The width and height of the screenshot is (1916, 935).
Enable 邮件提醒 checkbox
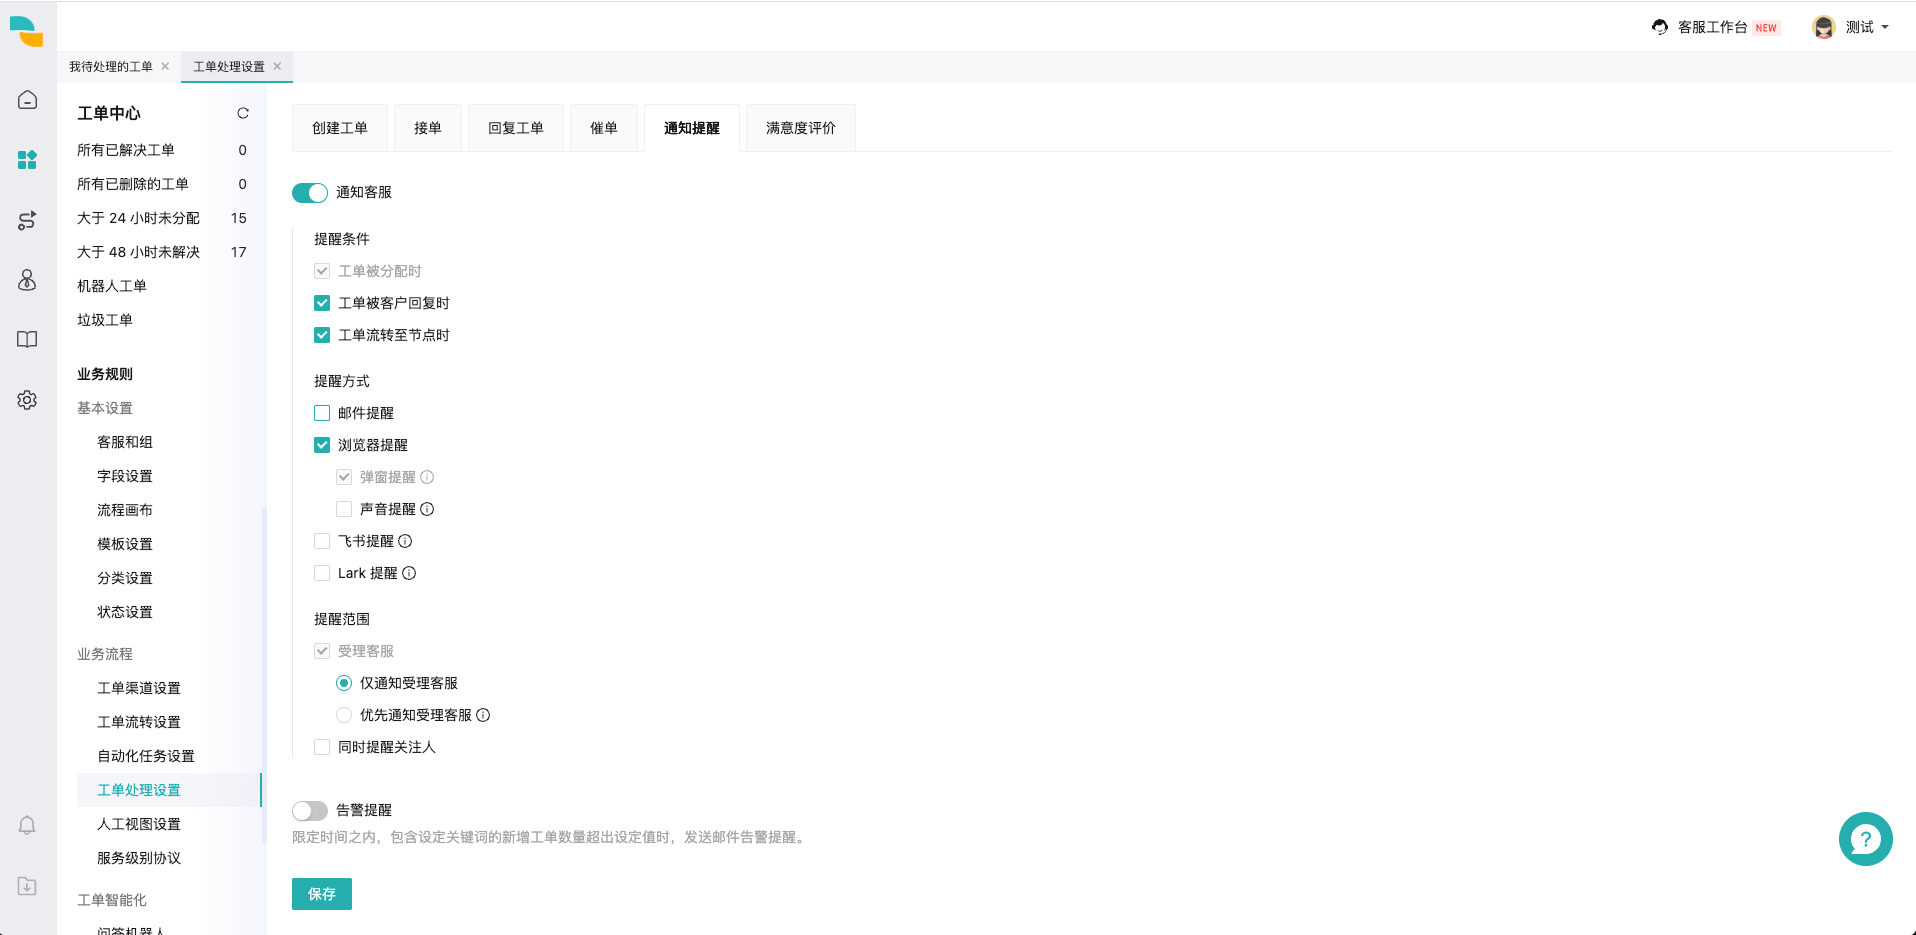pos(322,413)
